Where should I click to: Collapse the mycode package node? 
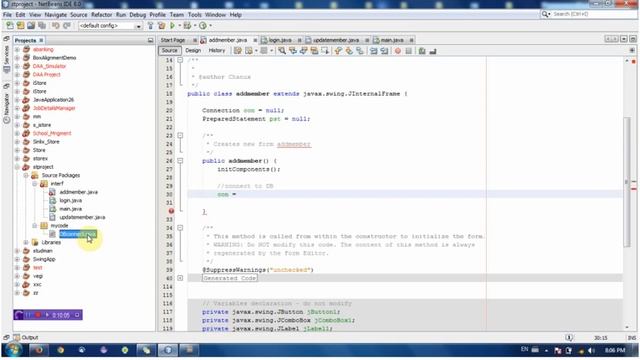point(35,226)
